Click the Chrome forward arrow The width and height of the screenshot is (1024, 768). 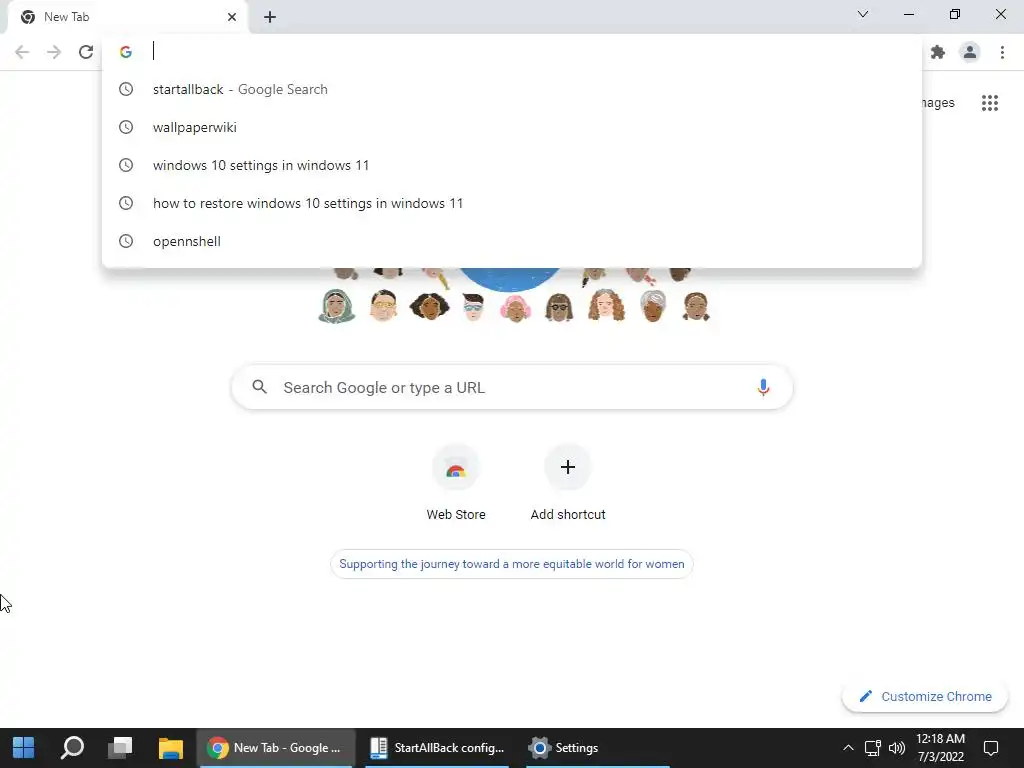coord(54,52)
